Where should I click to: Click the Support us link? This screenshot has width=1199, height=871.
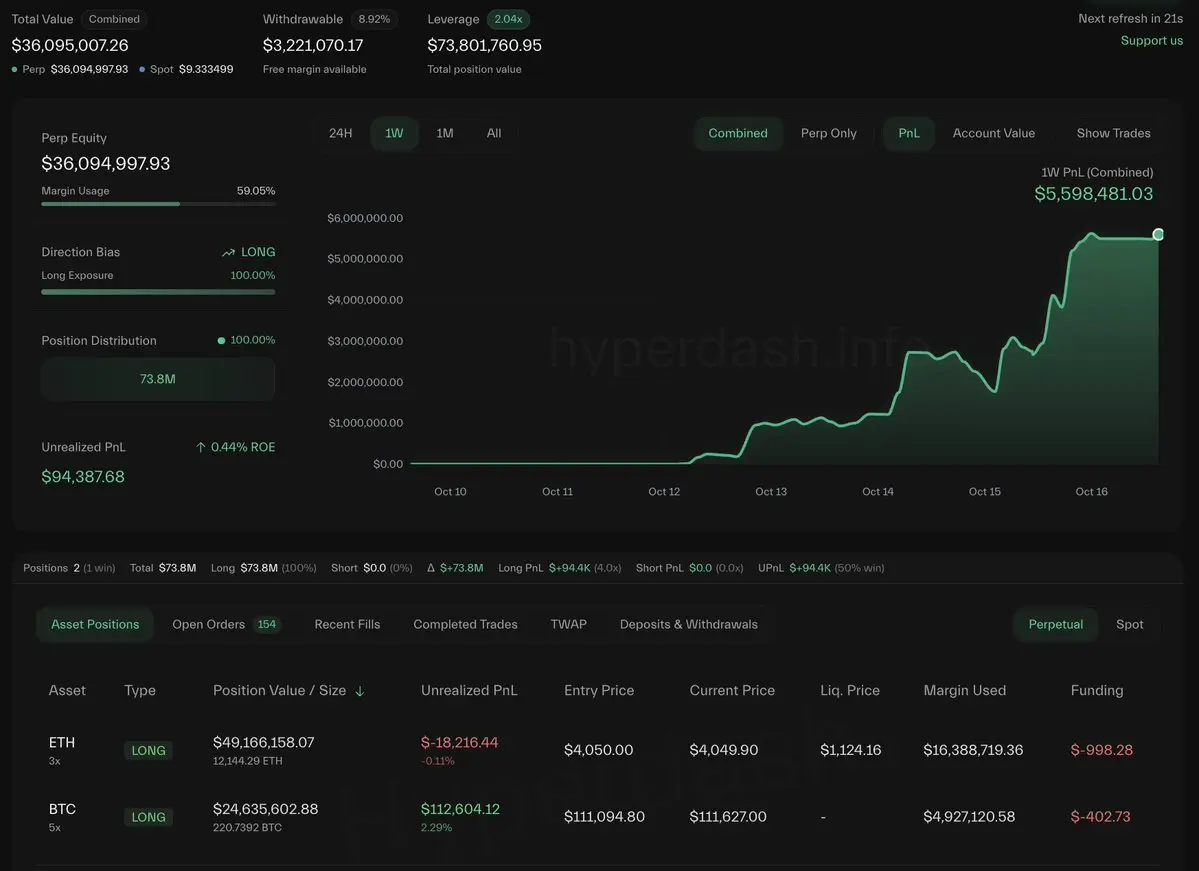(1151, 41)
